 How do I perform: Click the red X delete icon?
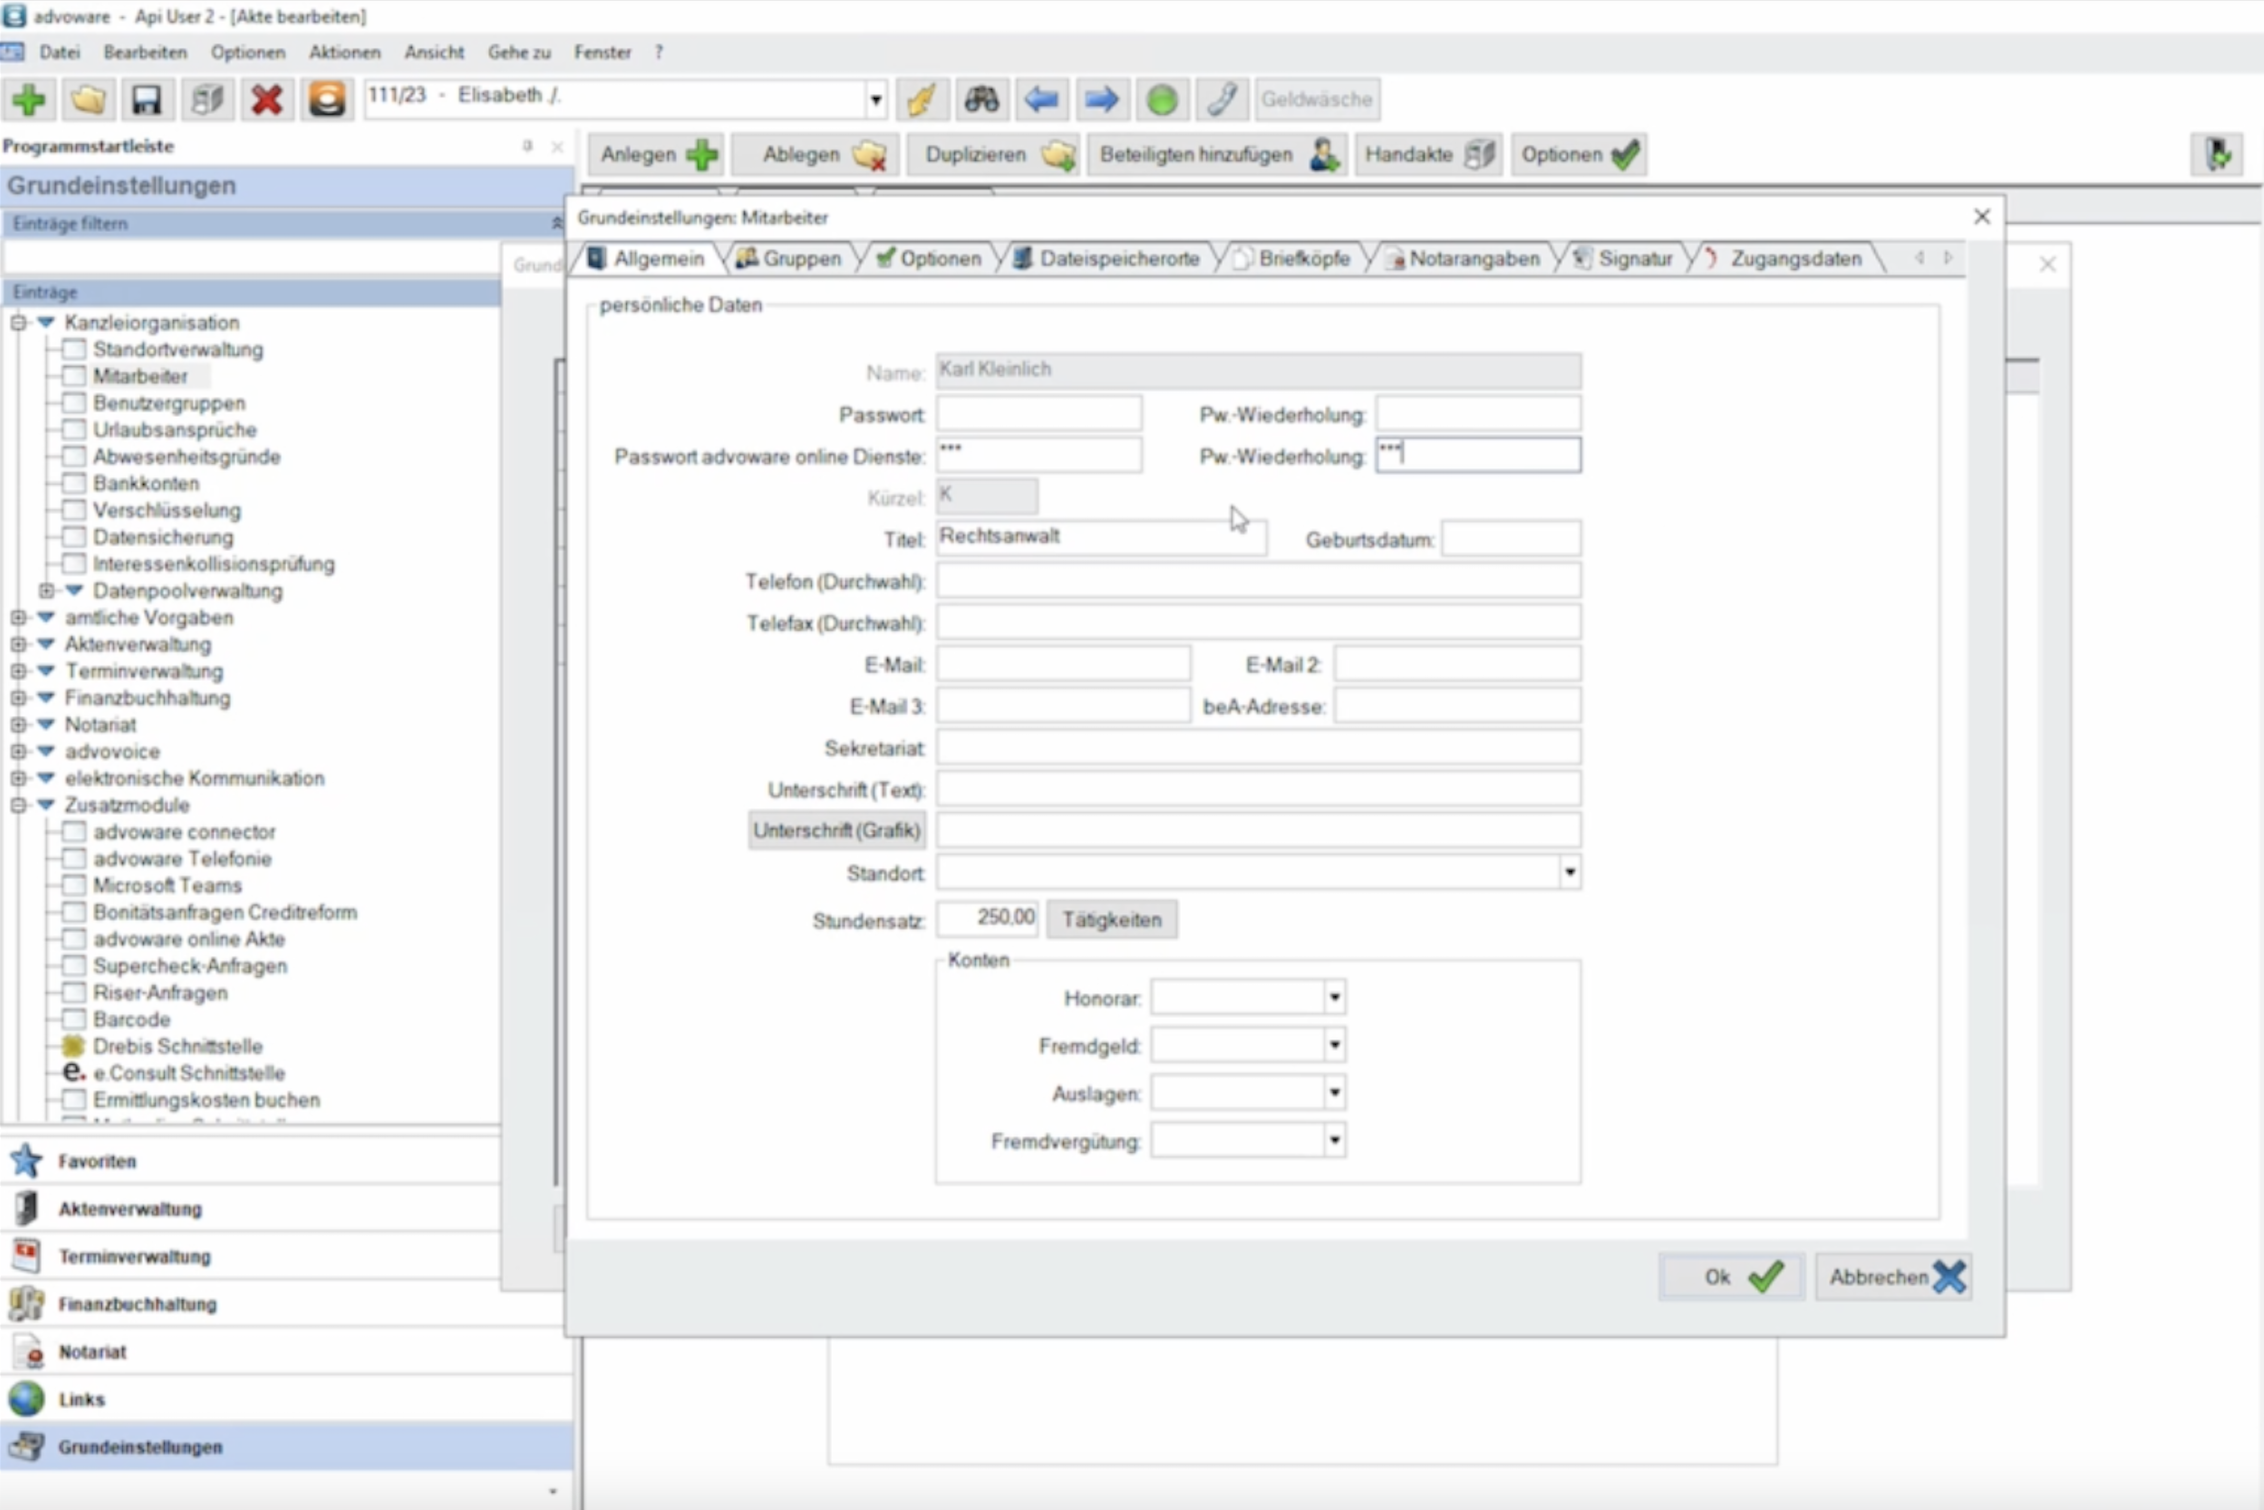coord(267,99)
